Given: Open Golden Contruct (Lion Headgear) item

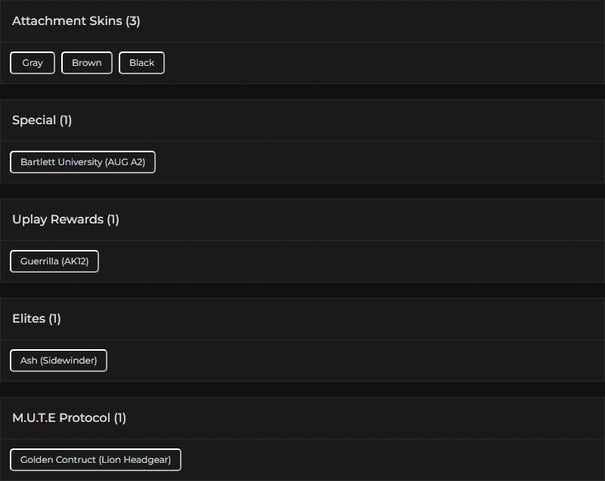Looking at the screenshot, I should tap(96, 460).
